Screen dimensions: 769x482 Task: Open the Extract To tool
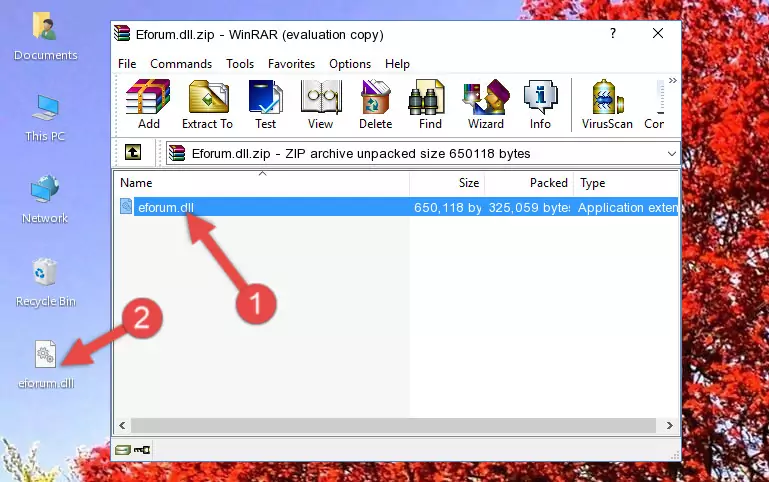click(207, 104)
